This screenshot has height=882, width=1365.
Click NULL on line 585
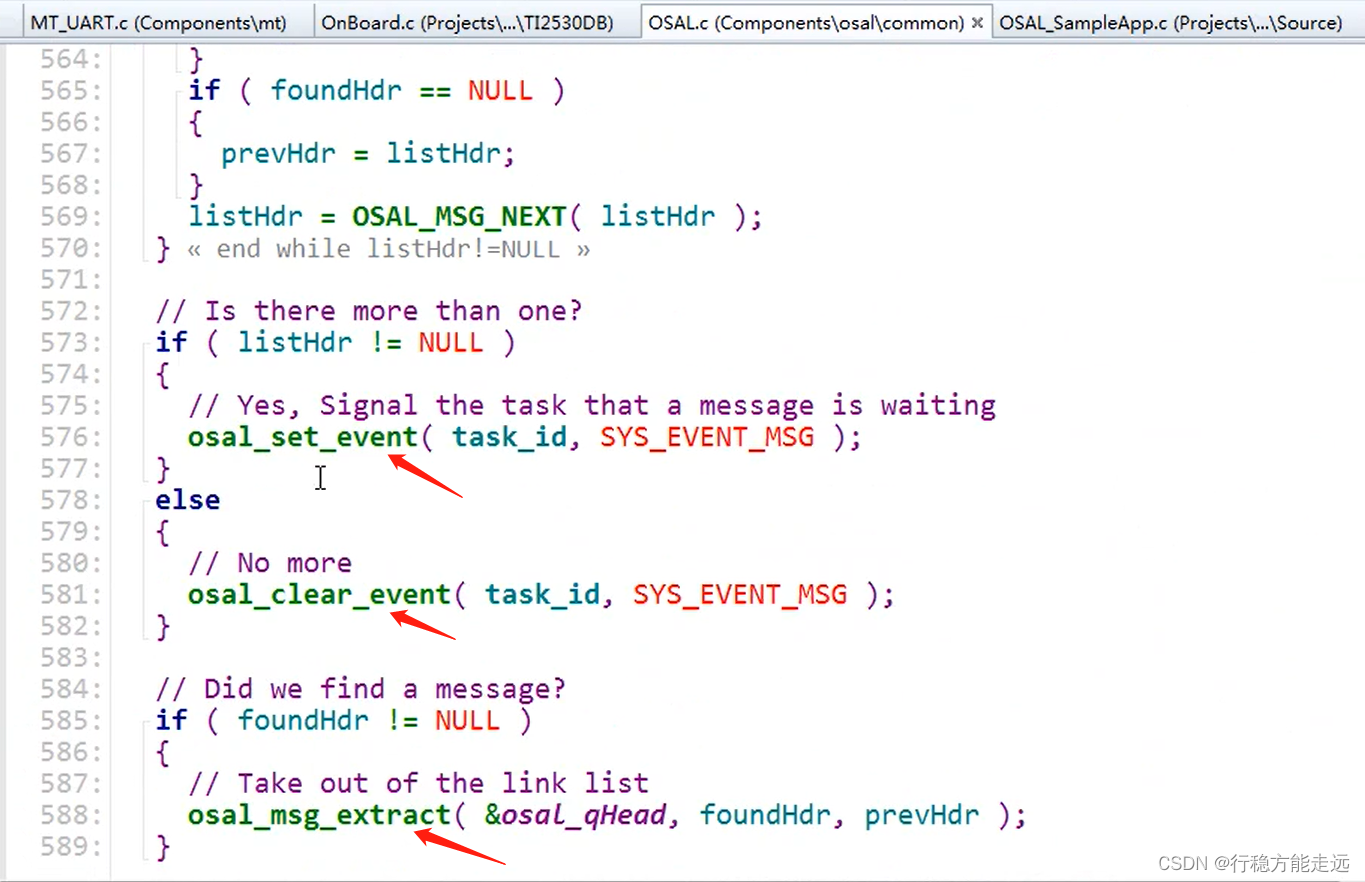[x=467, y=720]
